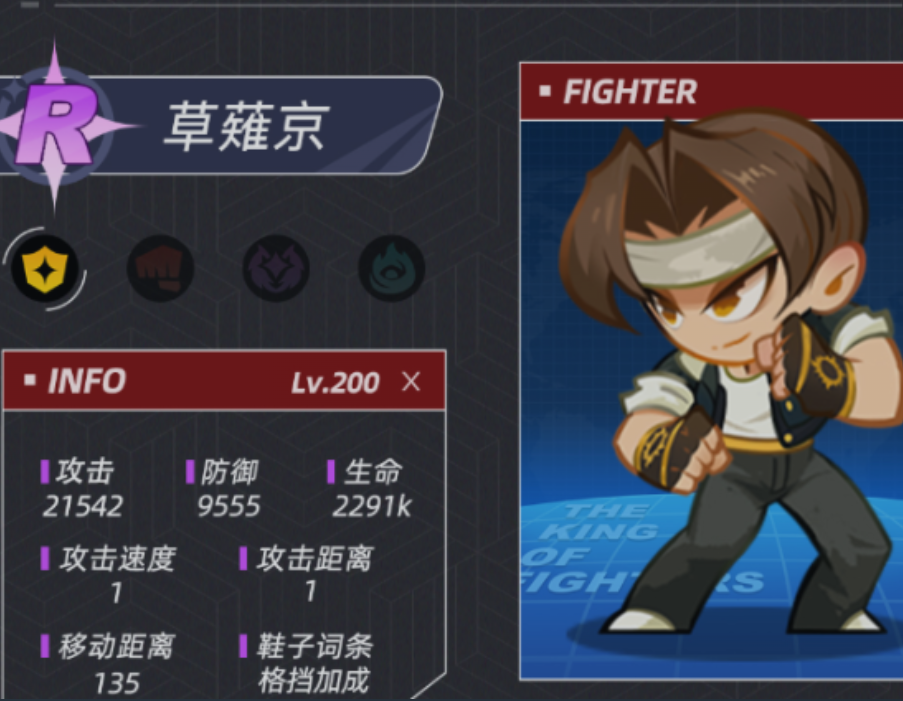Click the purple R rarity badge
The height and width of the screenshot is (701, 903).
[x=56, y=126]
